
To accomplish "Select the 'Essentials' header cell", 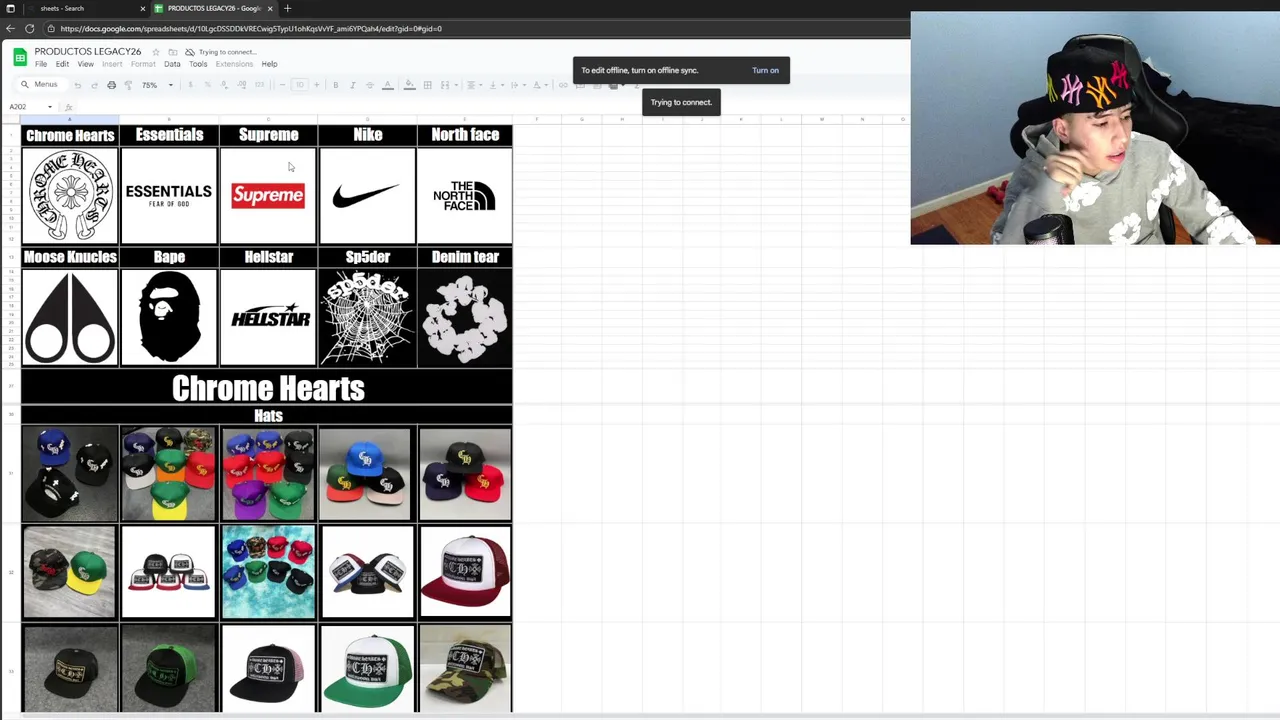I will point(169,135).
